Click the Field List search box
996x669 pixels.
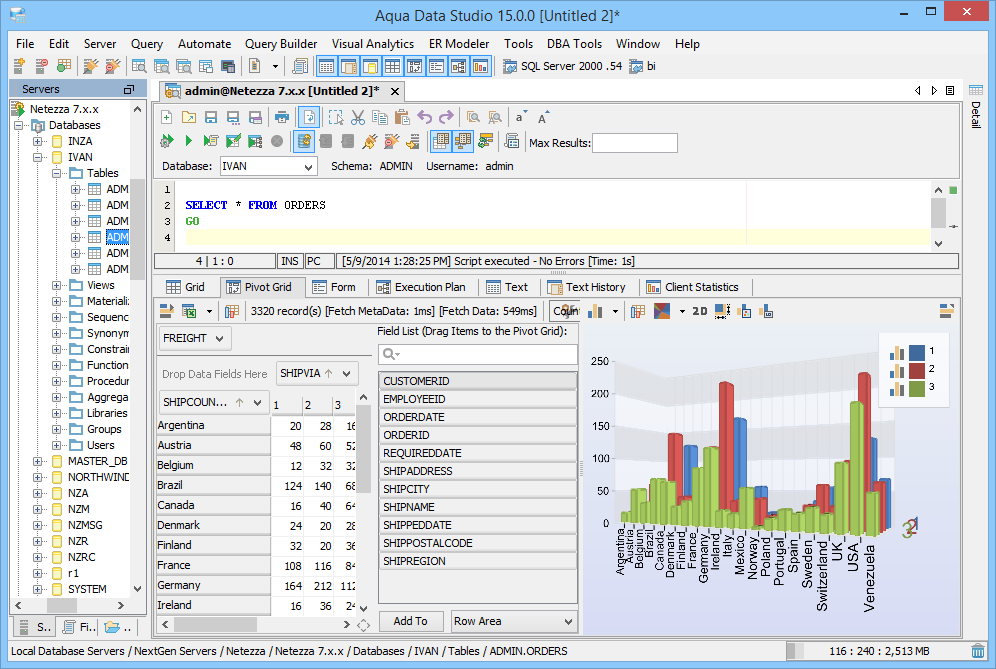478,354
